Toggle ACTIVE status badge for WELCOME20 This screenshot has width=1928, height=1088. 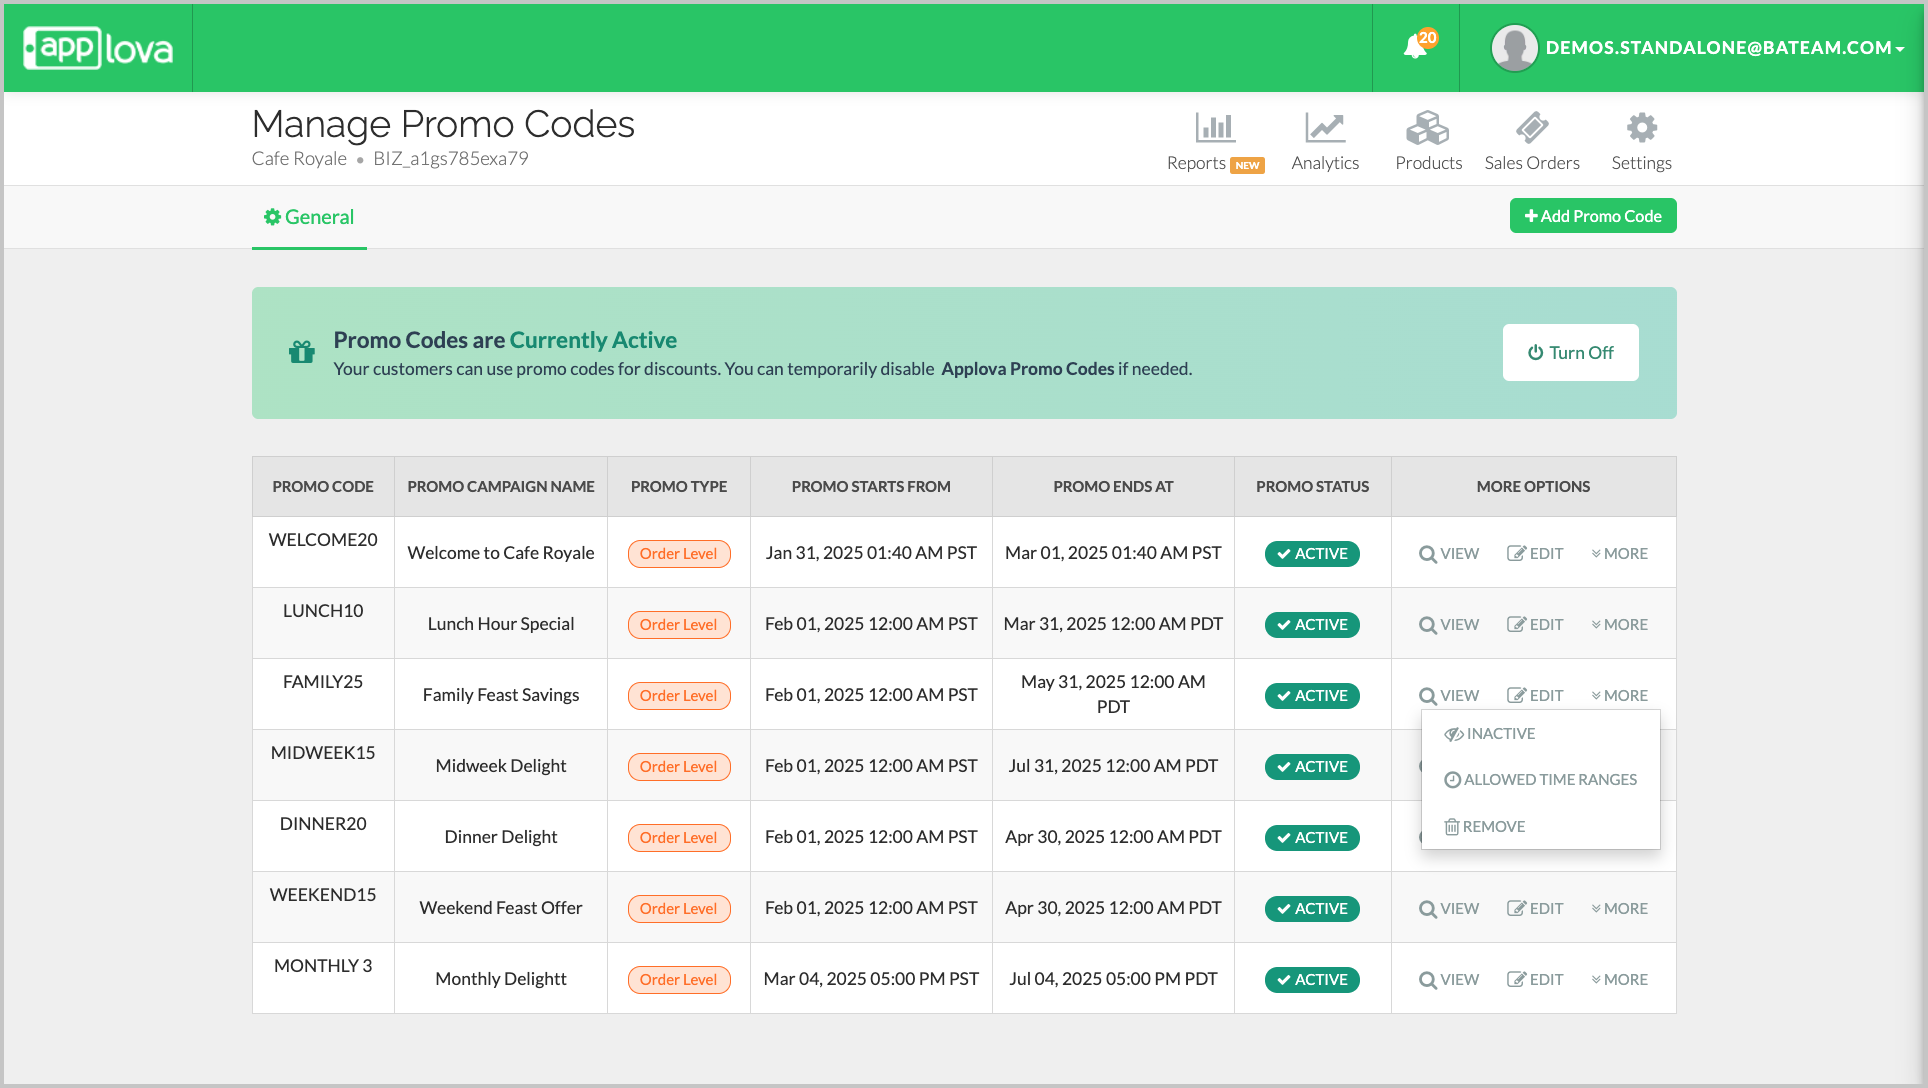pos(1311,554)
